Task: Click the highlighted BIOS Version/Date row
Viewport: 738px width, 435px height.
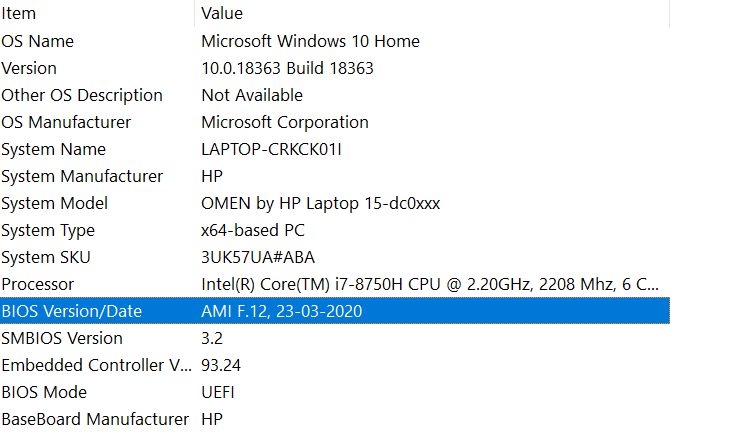Action: click(335, 311)
